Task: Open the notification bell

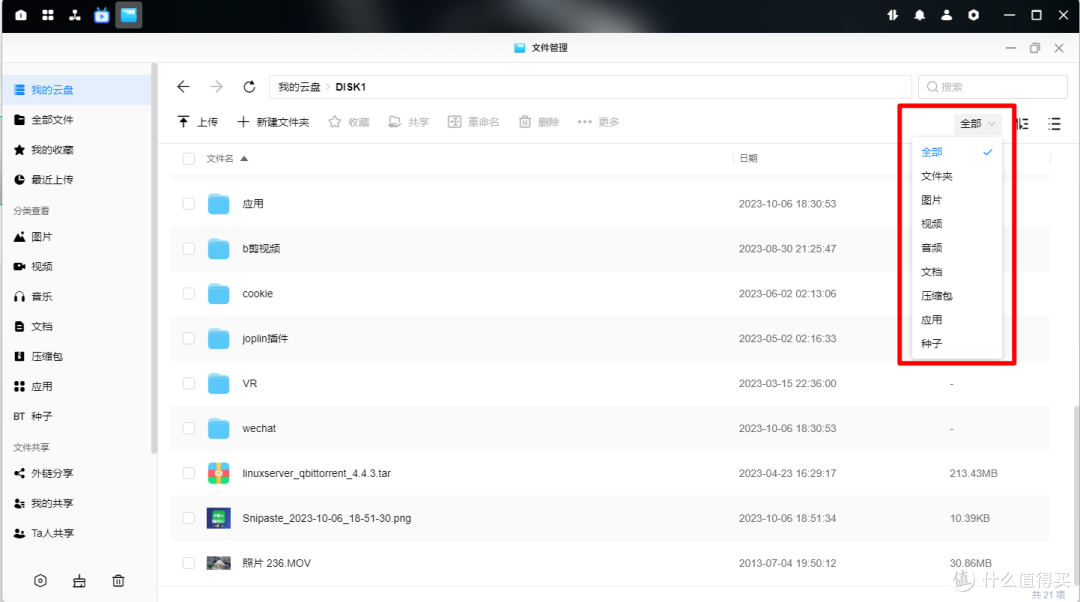Action: 920,15
